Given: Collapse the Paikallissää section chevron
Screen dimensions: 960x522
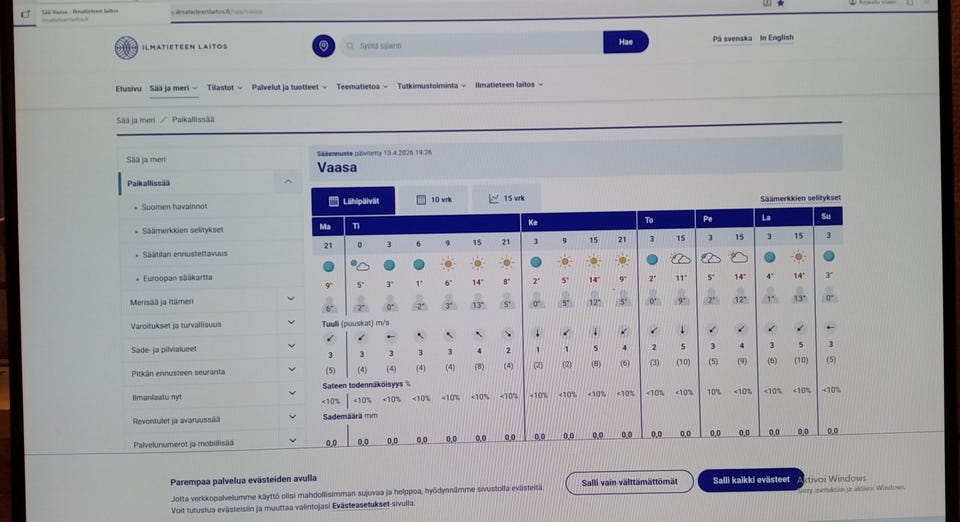Looking at the screenshot, I should (x=288, y=181).
